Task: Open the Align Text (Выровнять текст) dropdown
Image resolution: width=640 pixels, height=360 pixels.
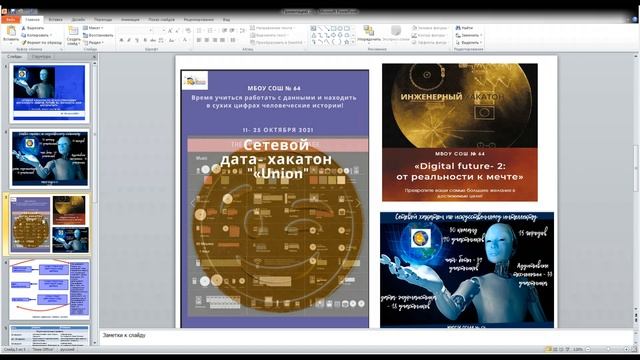Action: pos(270,35)
